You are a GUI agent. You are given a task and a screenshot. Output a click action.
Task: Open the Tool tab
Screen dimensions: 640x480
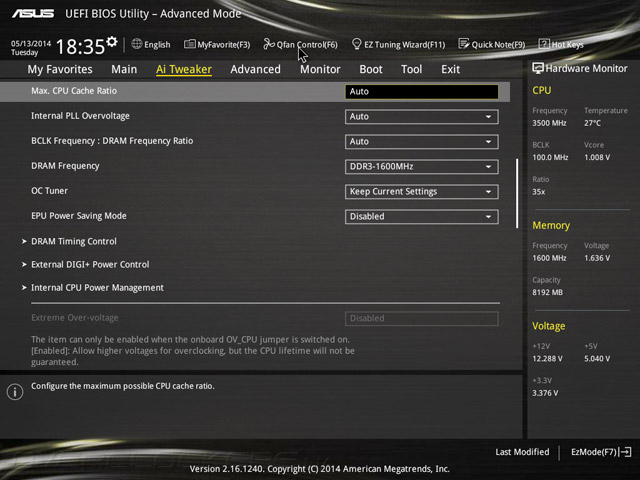[411, 69]
